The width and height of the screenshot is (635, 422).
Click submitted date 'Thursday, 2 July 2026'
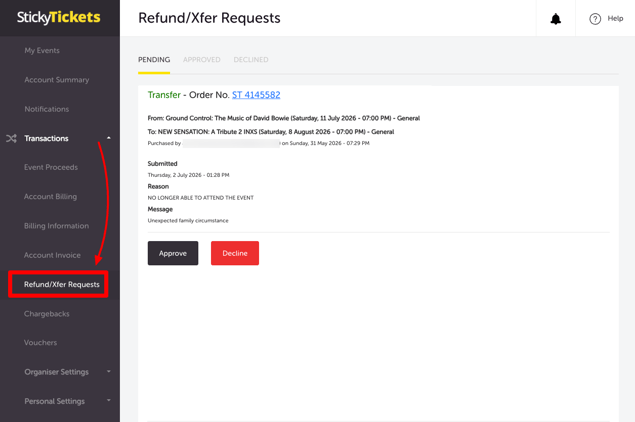coord(174,175)
